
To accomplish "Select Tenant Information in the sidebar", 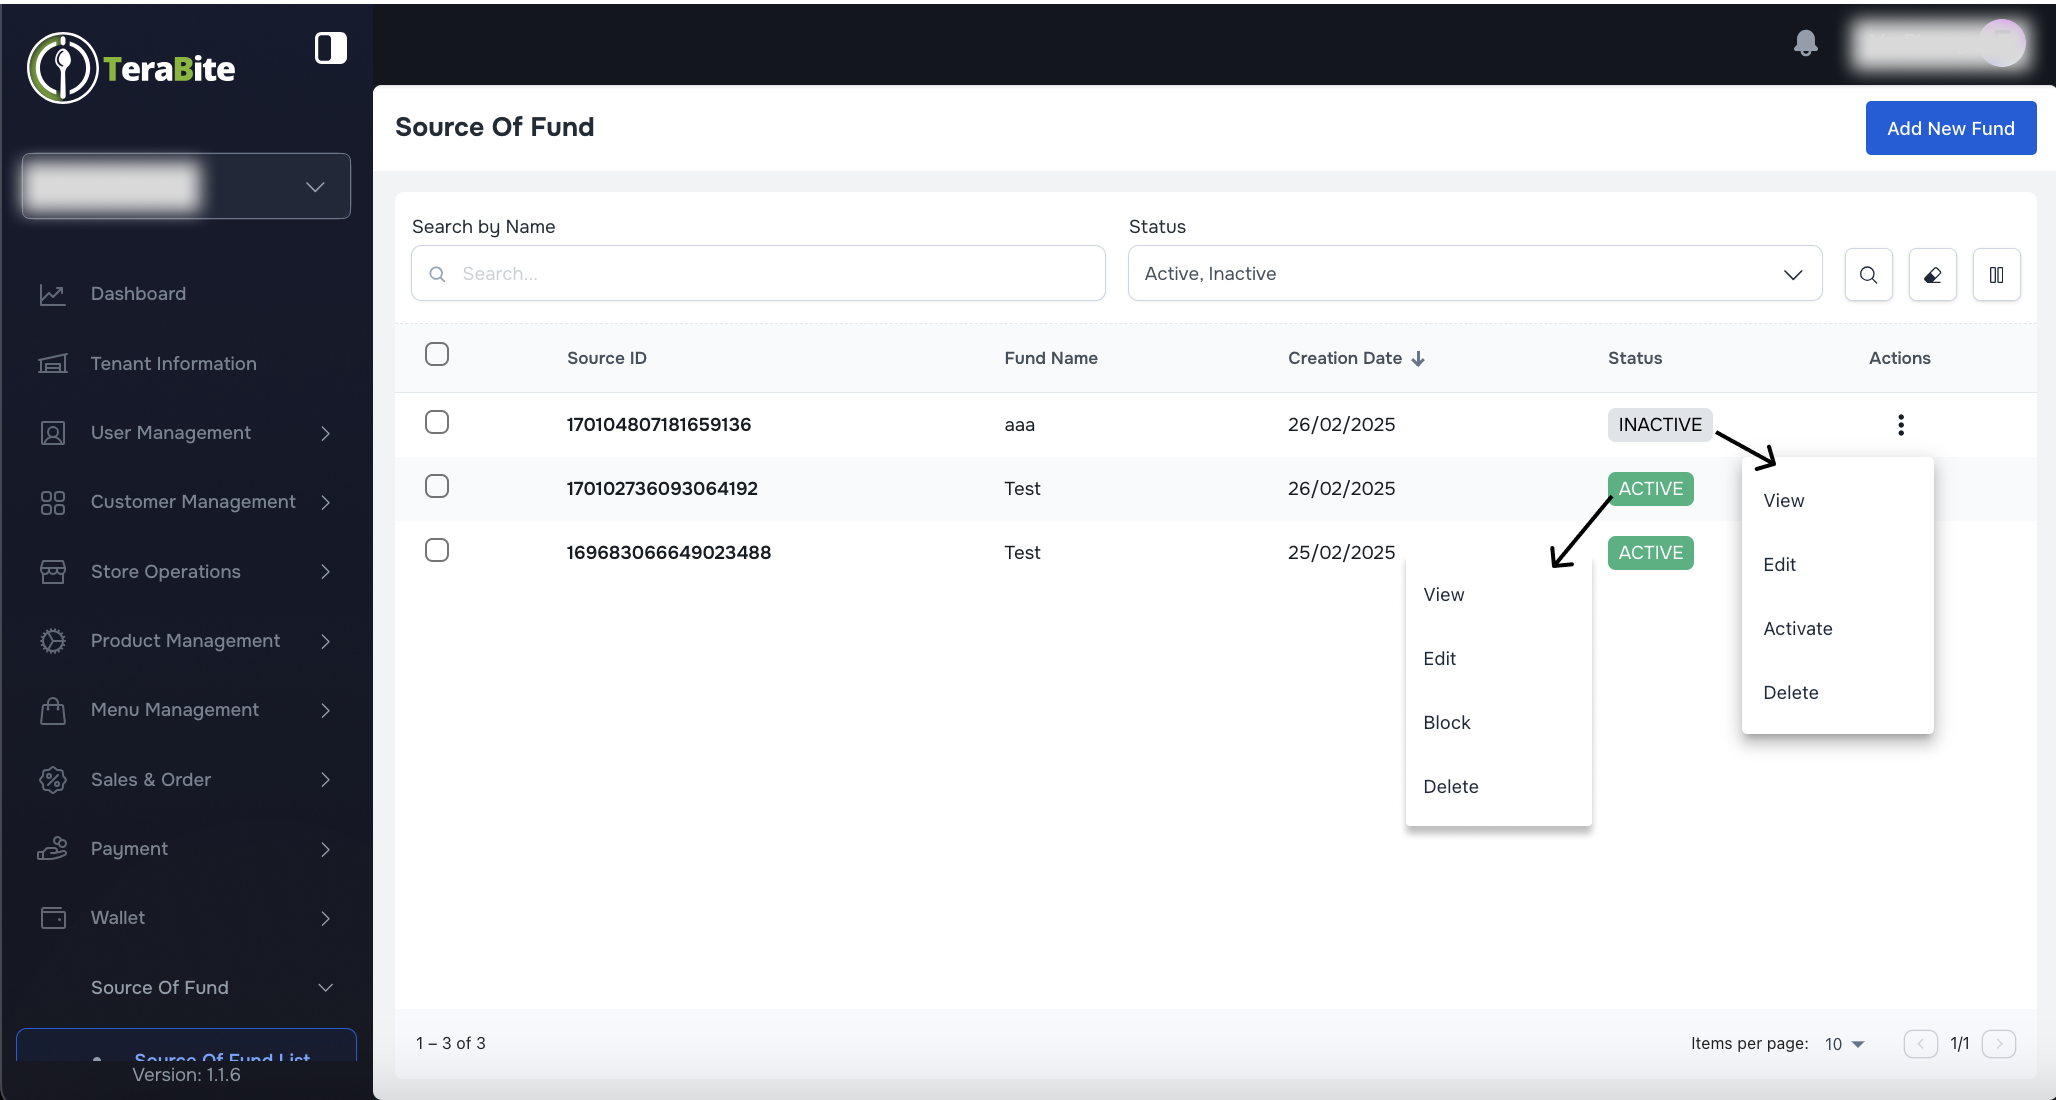I will click(173, 363).
